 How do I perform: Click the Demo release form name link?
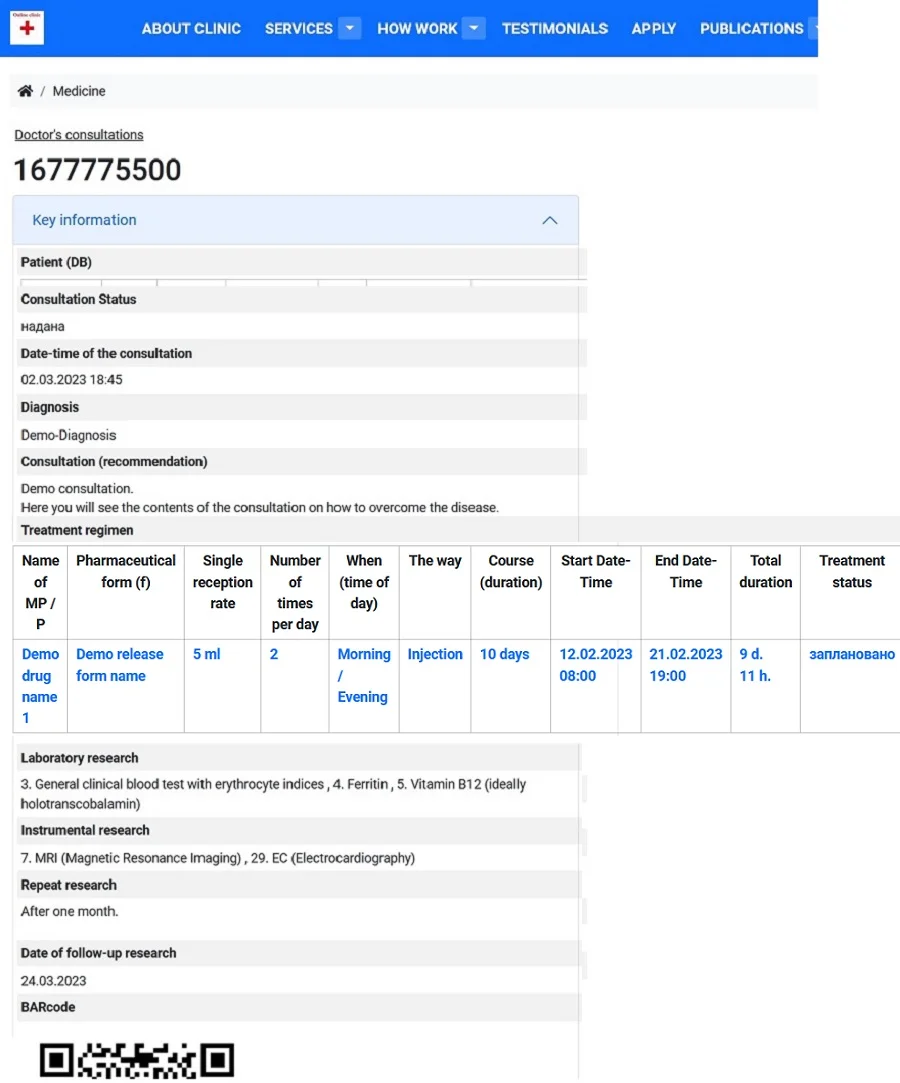[x=119, y=664]
